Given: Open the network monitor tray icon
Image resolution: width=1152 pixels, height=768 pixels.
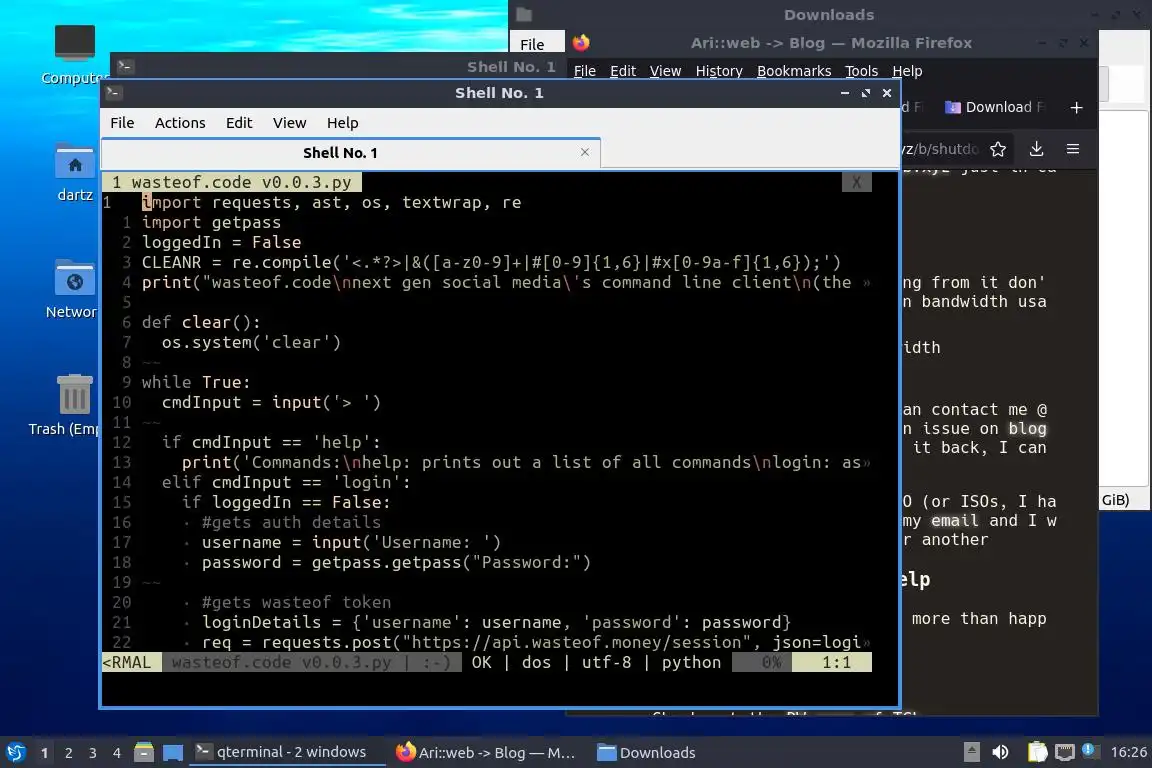Looking at the screenshot, I should (1064, 752).
